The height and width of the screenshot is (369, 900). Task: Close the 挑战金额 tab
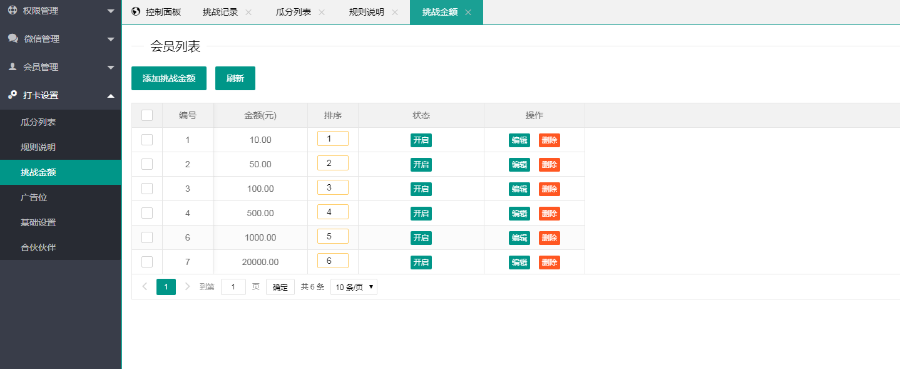point(468,12)
